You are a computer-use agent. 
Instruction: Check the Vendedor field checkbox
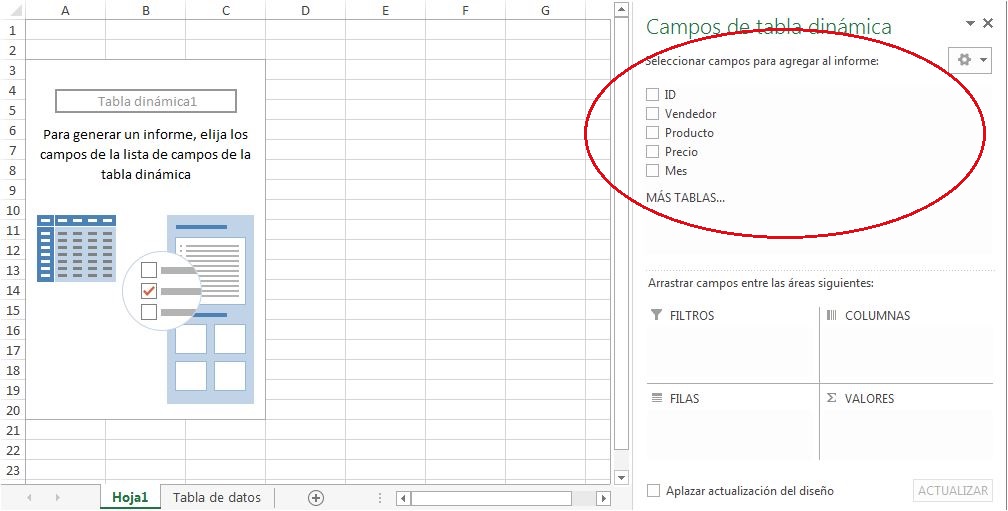click(652, 114)
